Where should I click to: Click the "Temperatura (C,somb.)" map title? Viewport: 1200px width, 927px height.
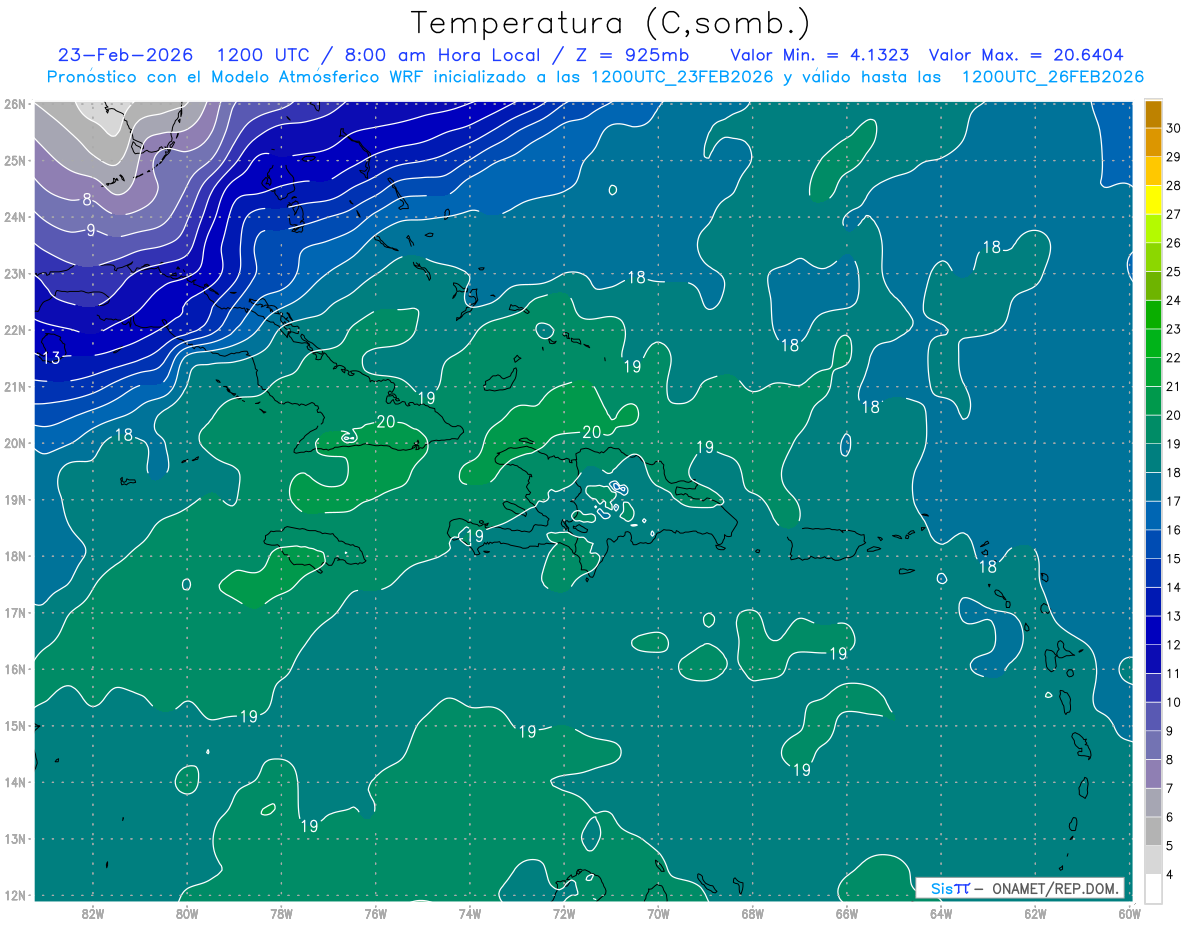pyautogui.click(x=610, y=24)
